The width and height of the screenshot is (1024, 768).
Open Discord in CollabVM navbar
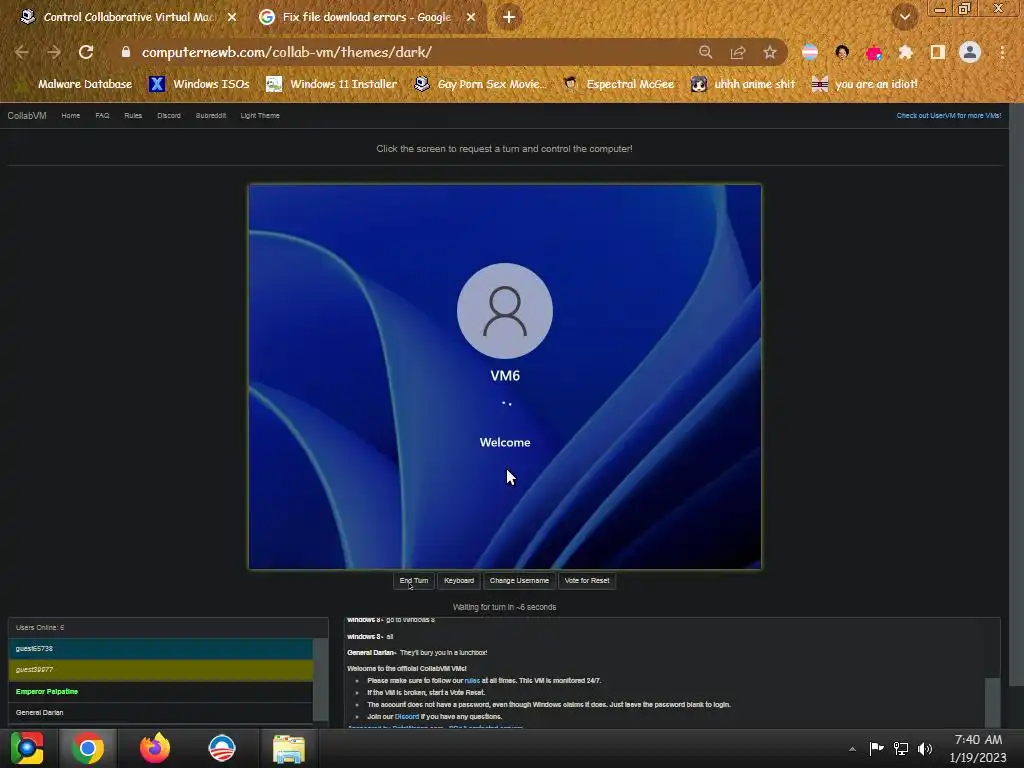tap(169, 116)
